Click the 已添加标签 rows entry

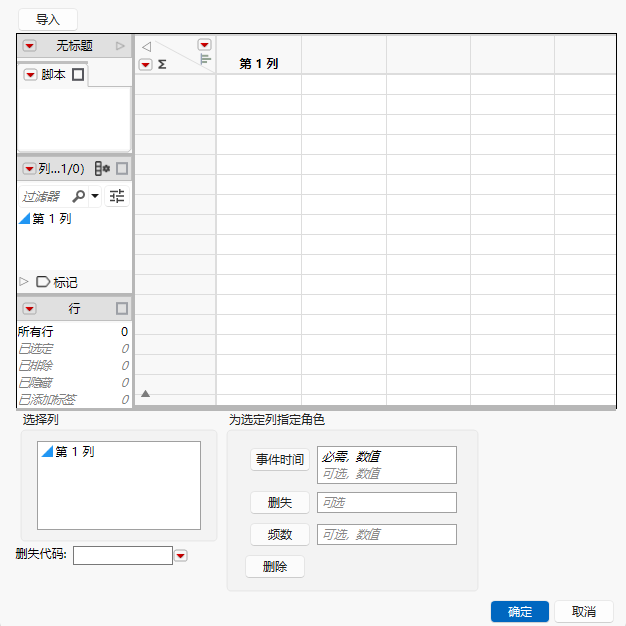[73, 399]
